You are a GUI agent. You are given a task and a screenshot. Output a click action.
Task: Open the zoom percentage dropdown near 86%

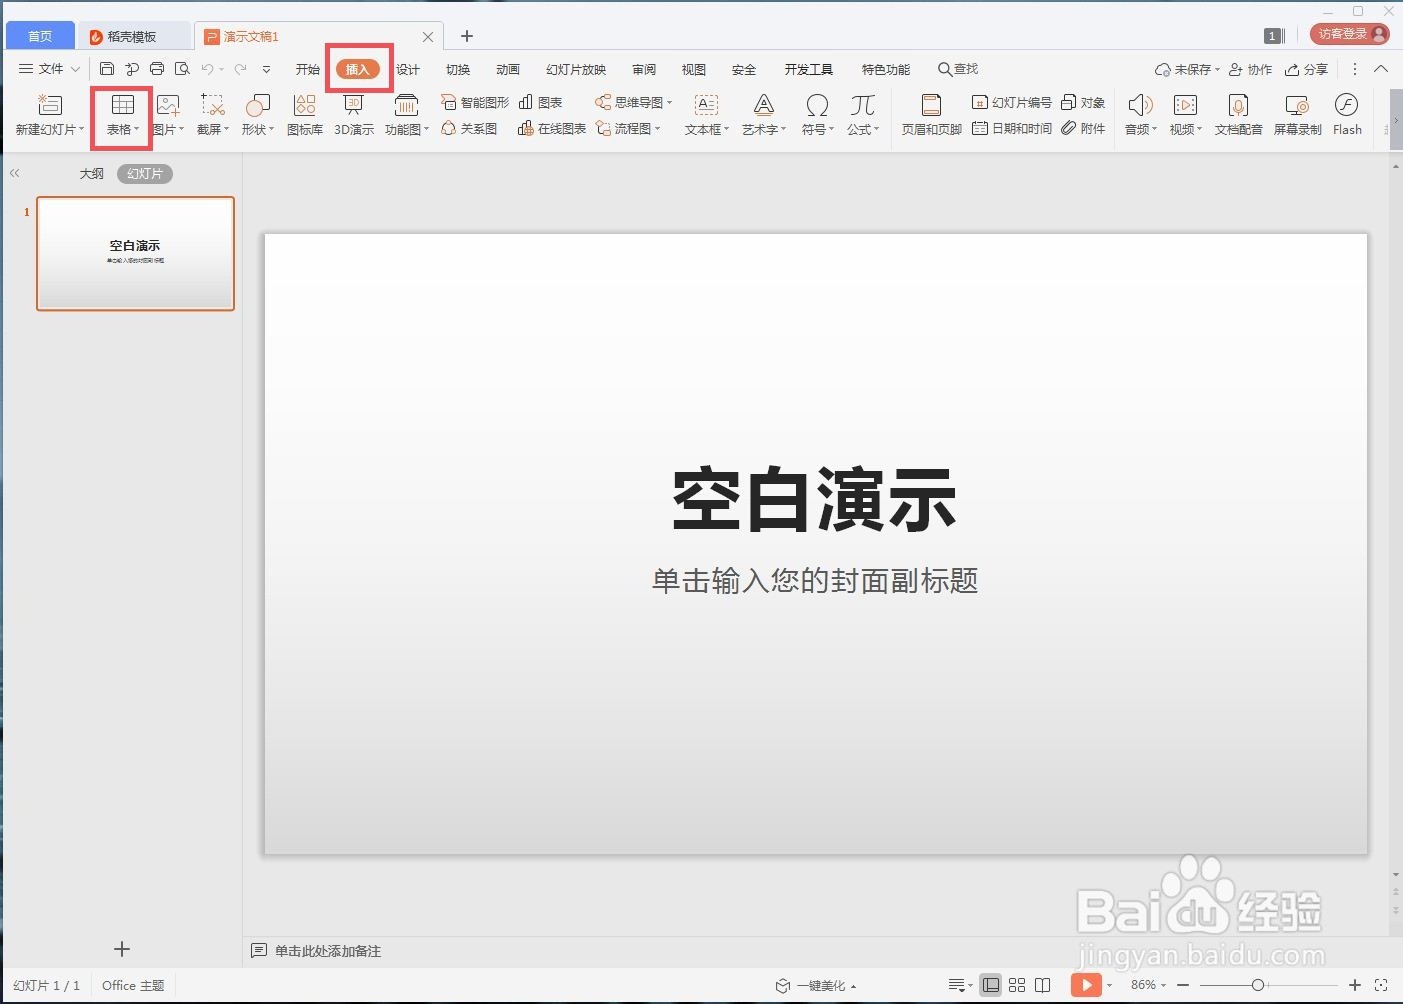1152,985
